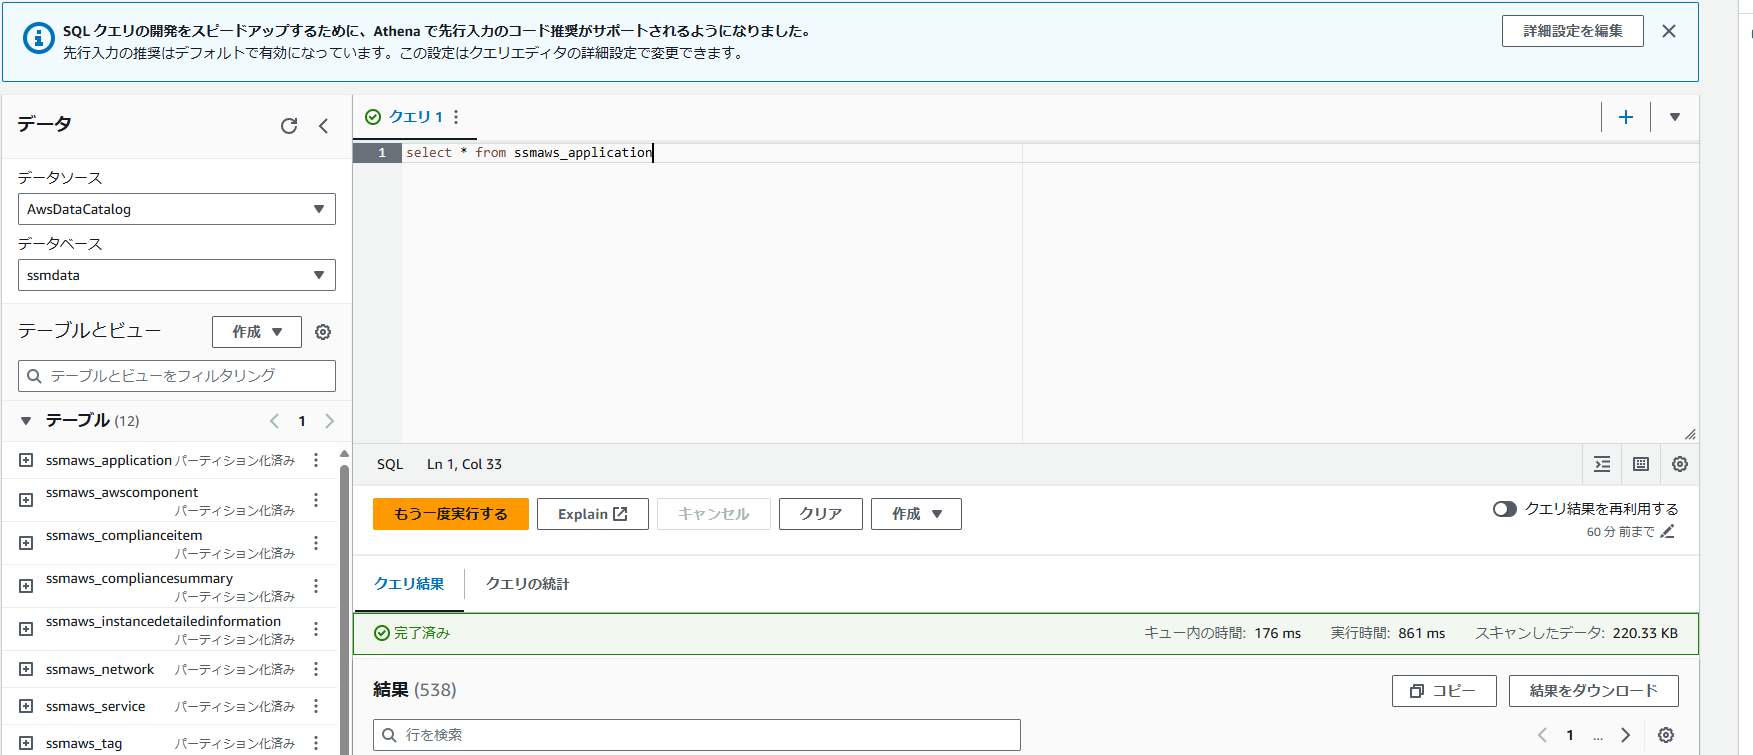Expand the ssmaws_complianceitem table
This screenshot has width=1753, height=755.
26,543
